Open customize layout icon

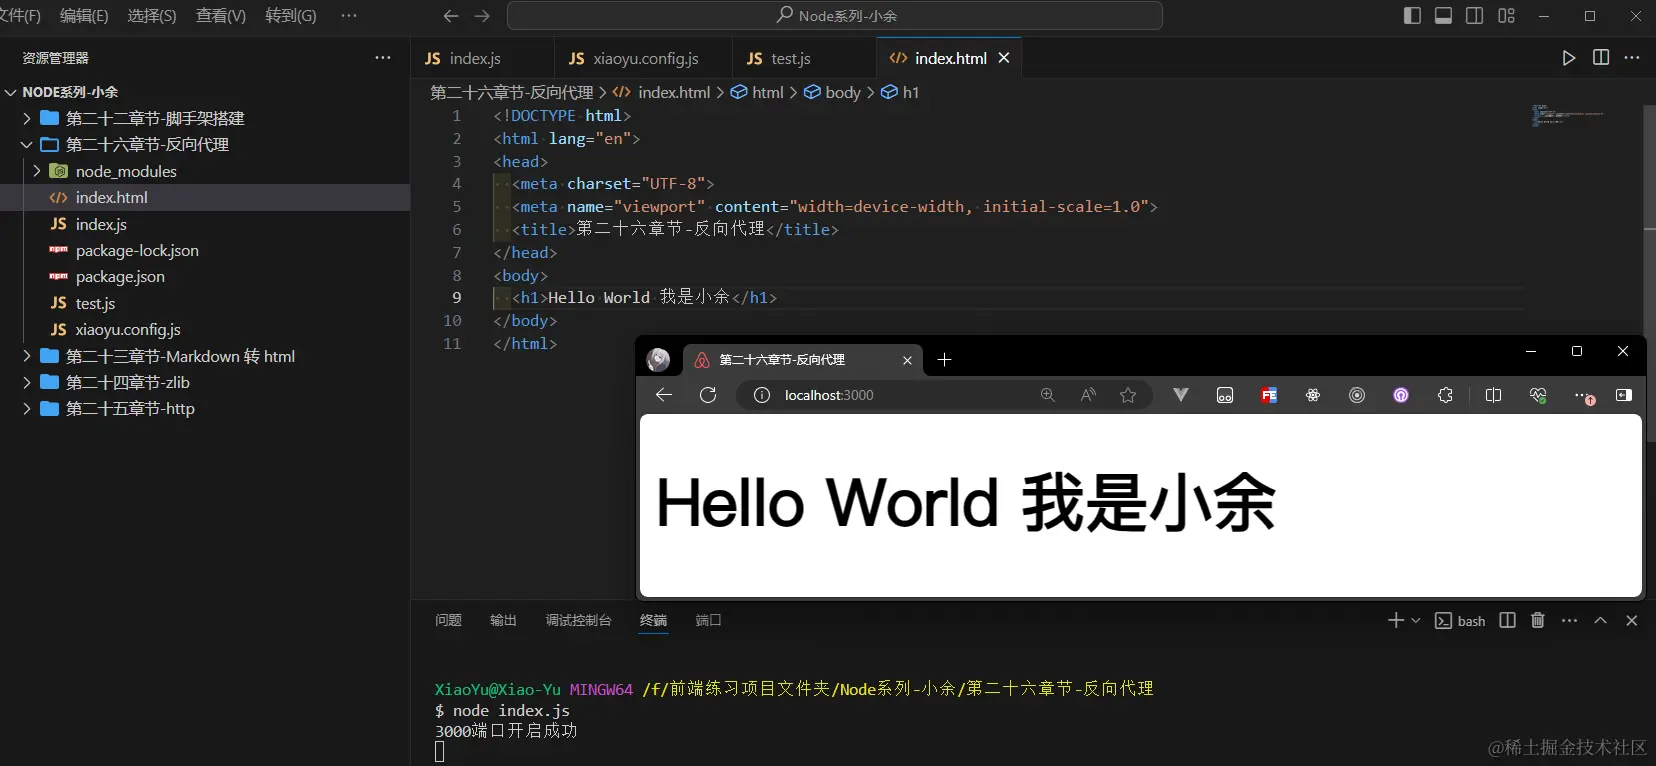1506,16
